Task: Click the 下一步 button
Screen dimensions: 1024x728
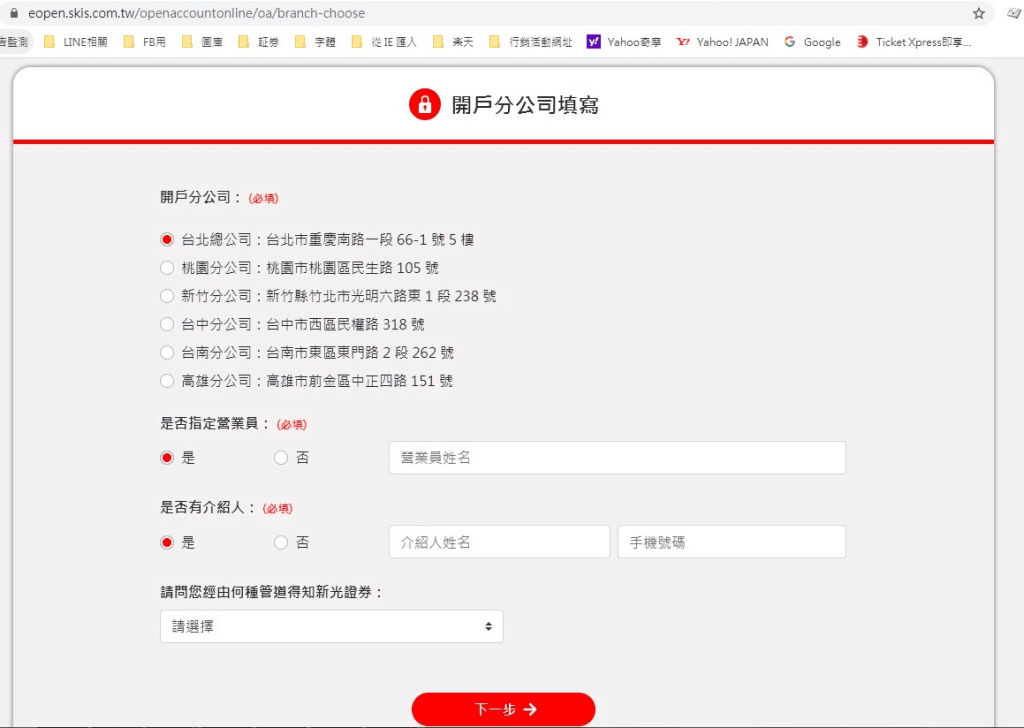Action: coord(504,709)
